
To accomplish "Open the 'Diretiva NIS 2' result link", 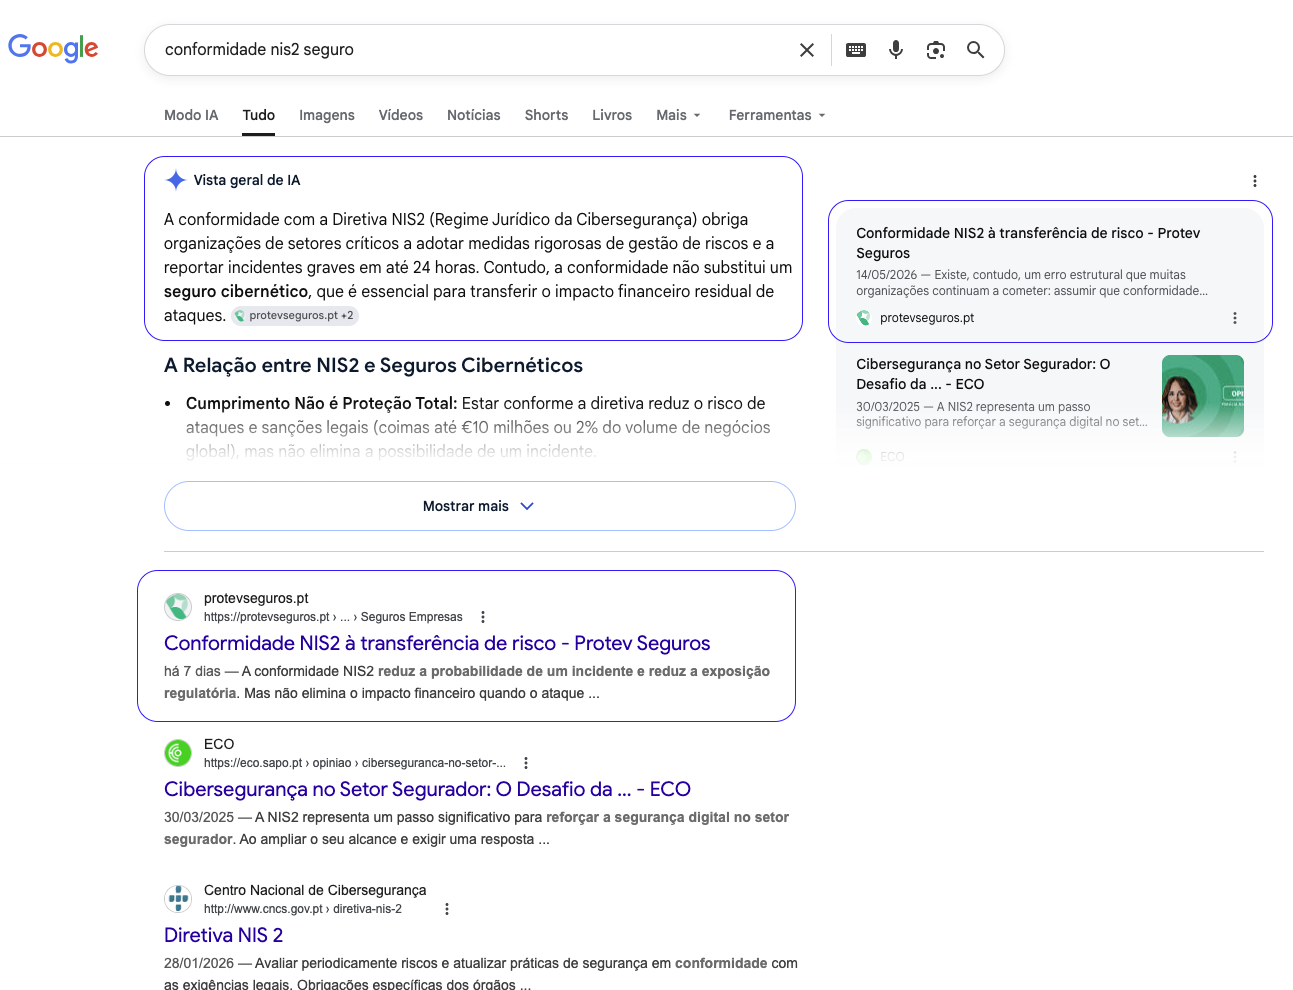I will (x=223, y=935).
